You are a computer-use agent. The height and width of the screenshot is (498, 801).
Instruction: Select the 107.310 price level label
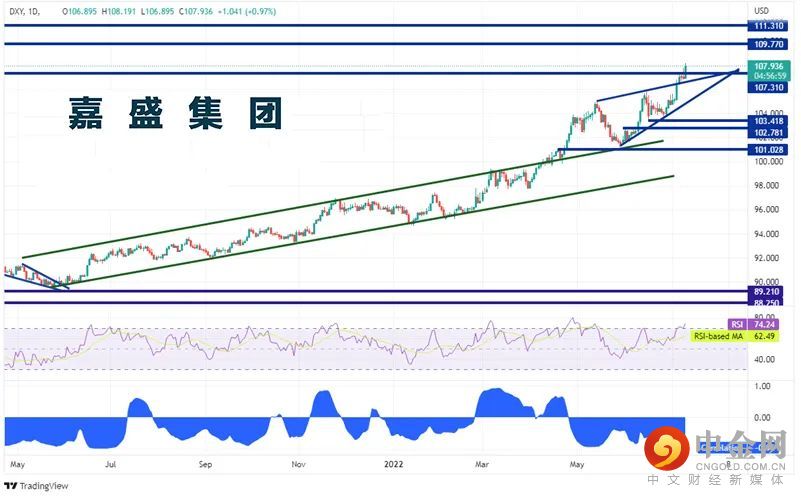click(x=768, y=87)
